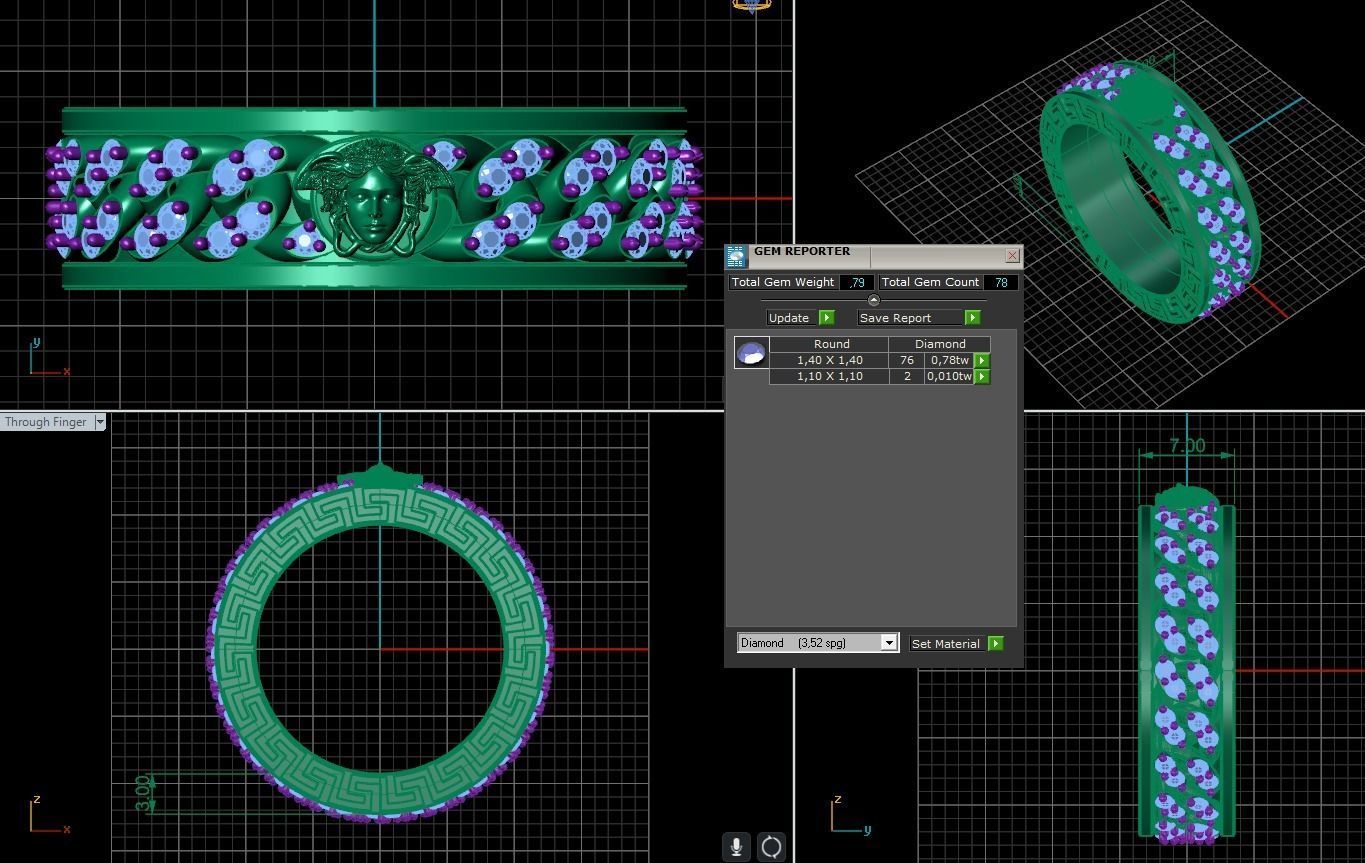Click the green arrow beside Save Report
This screenshot has height=863, width=1365.
pyautogui.click(x=972, y=318)
